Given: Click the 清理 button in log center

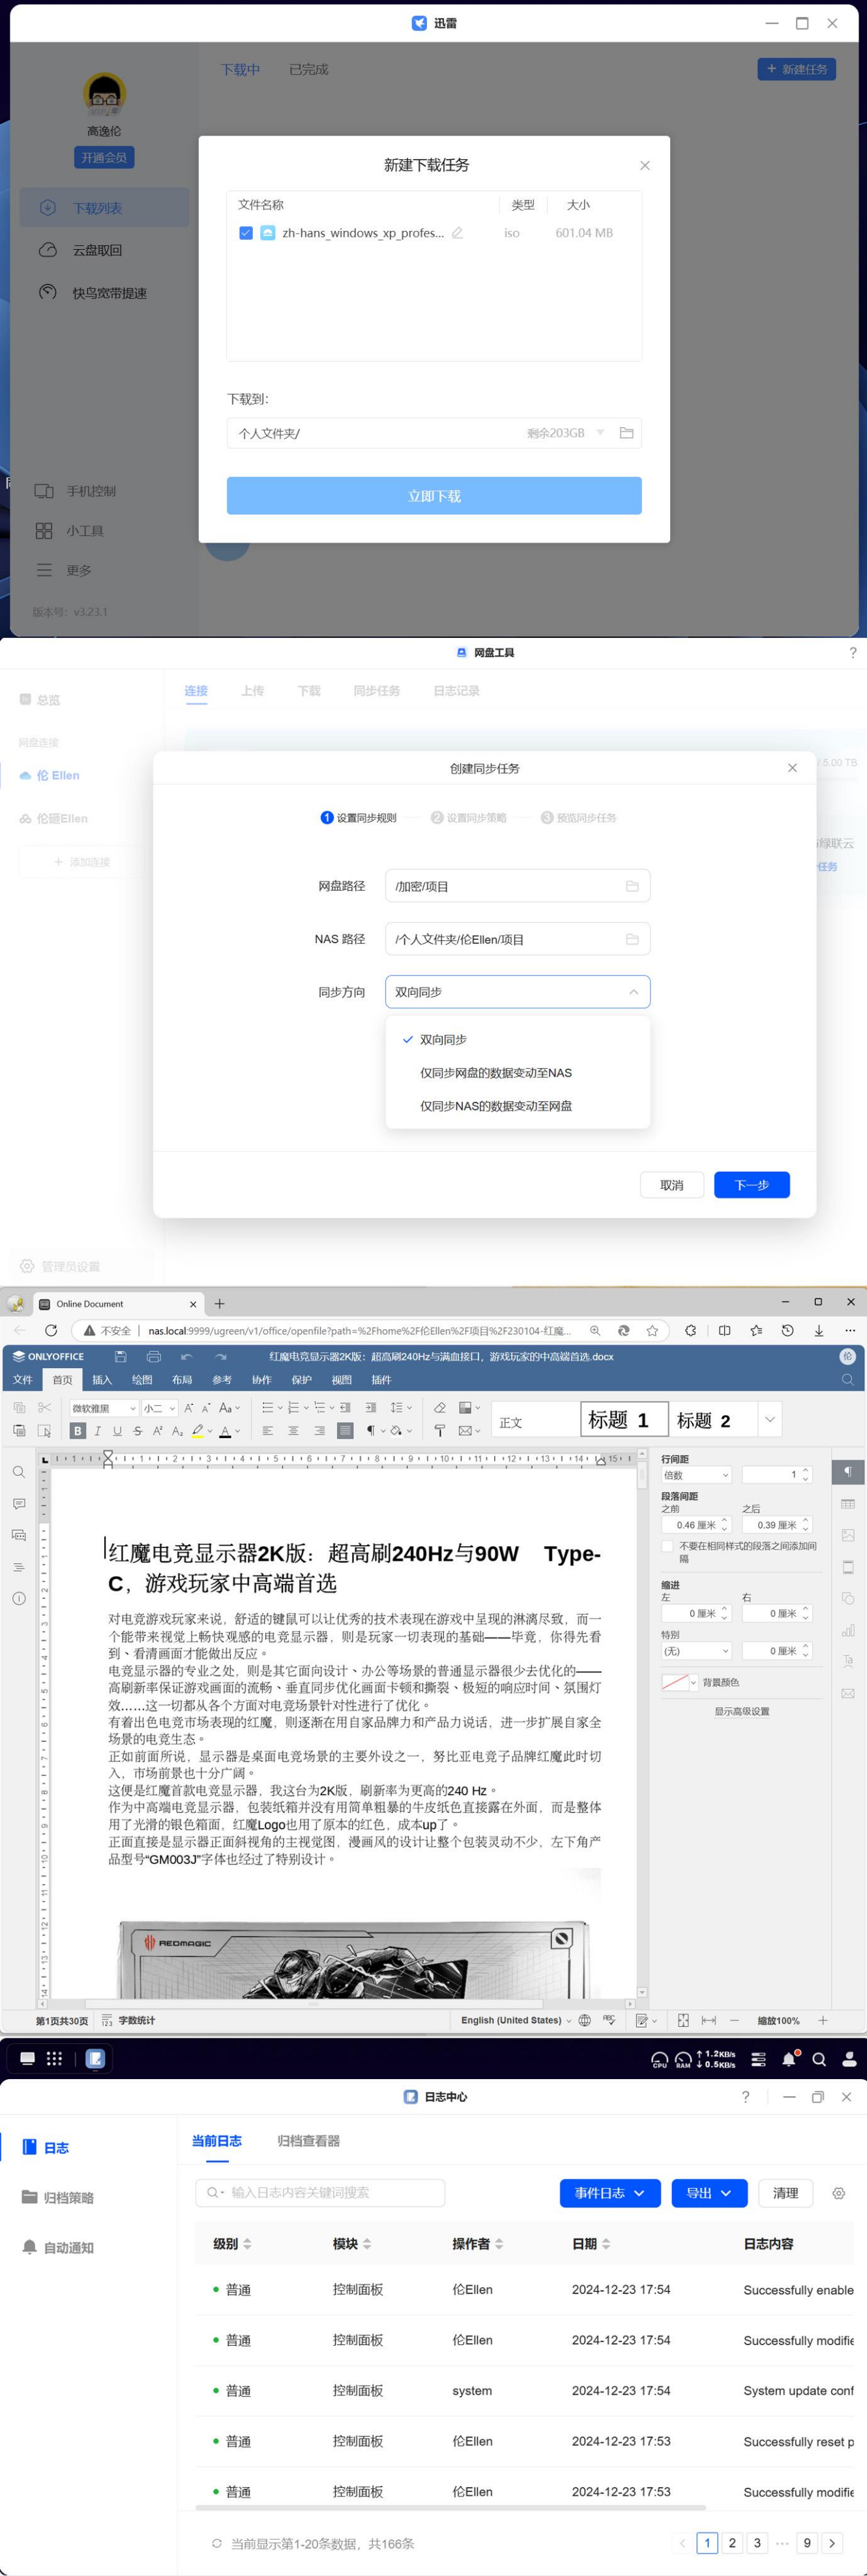Looking at the screenshot, I should pos(786,2193).
